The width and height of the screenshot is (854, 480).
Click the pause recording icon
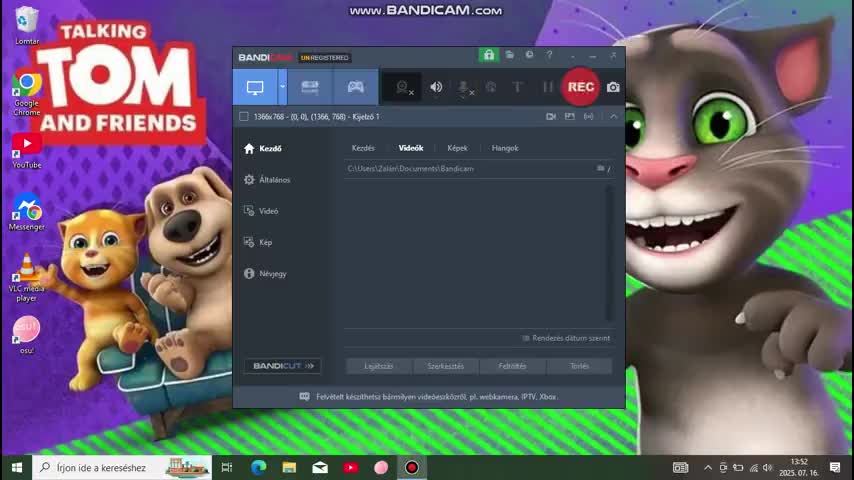pyautogui.click(x=547, y=87)
